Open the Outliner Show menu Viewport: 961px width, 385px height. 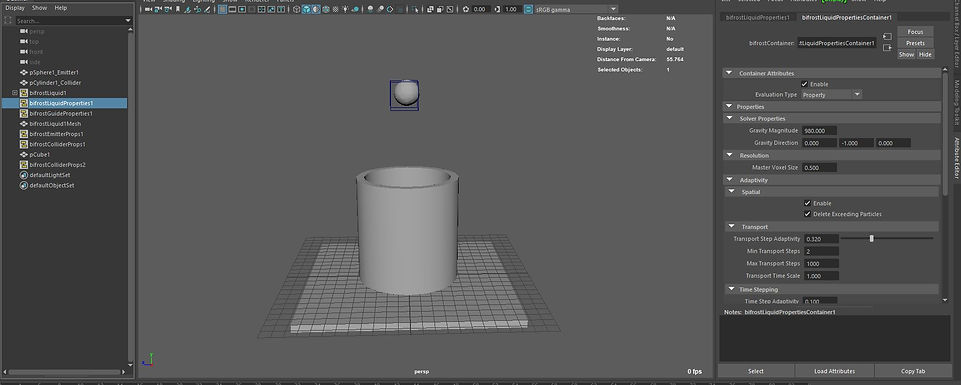[x=39, y=8]
